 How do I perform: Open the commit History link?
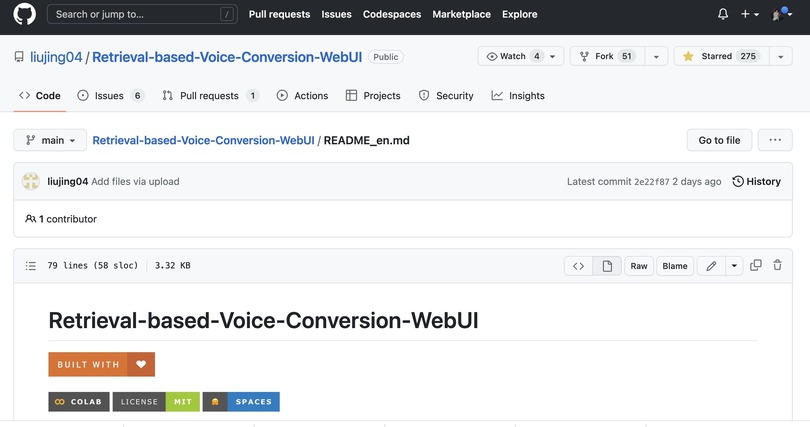(x=756, y=182)
